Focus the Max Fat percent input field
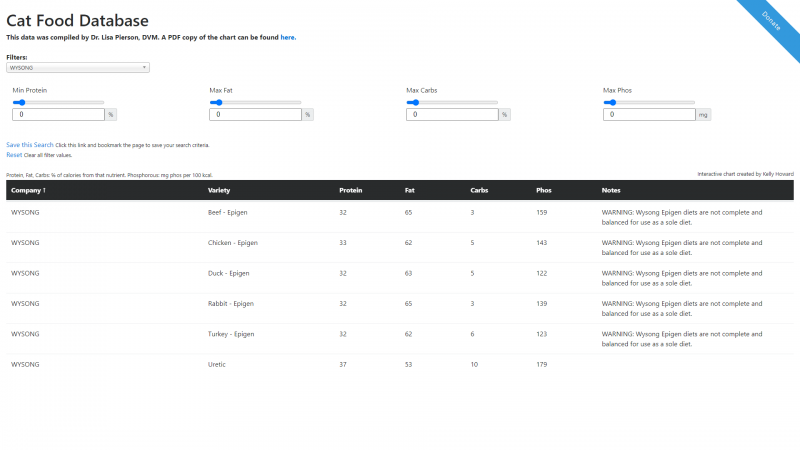This screenshot has width=800, height=450. [255, 115]
